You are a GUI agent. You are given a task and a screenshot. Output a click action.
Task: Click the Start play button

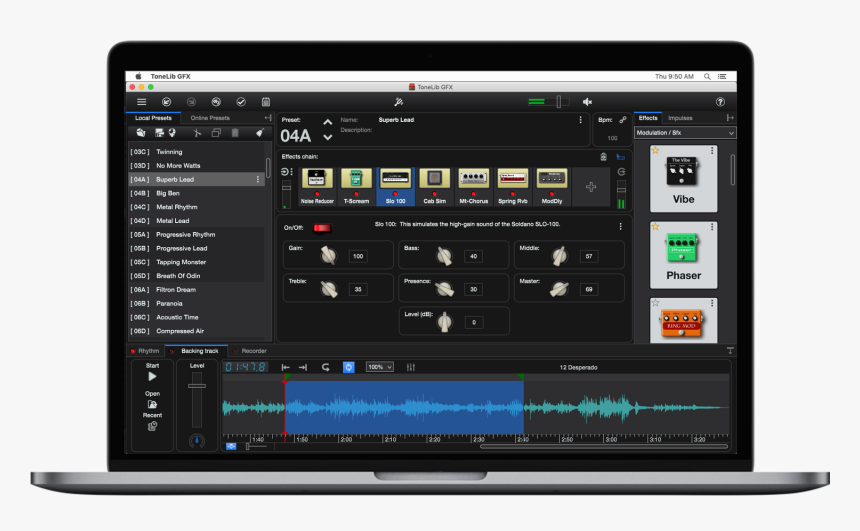[152, 377]
